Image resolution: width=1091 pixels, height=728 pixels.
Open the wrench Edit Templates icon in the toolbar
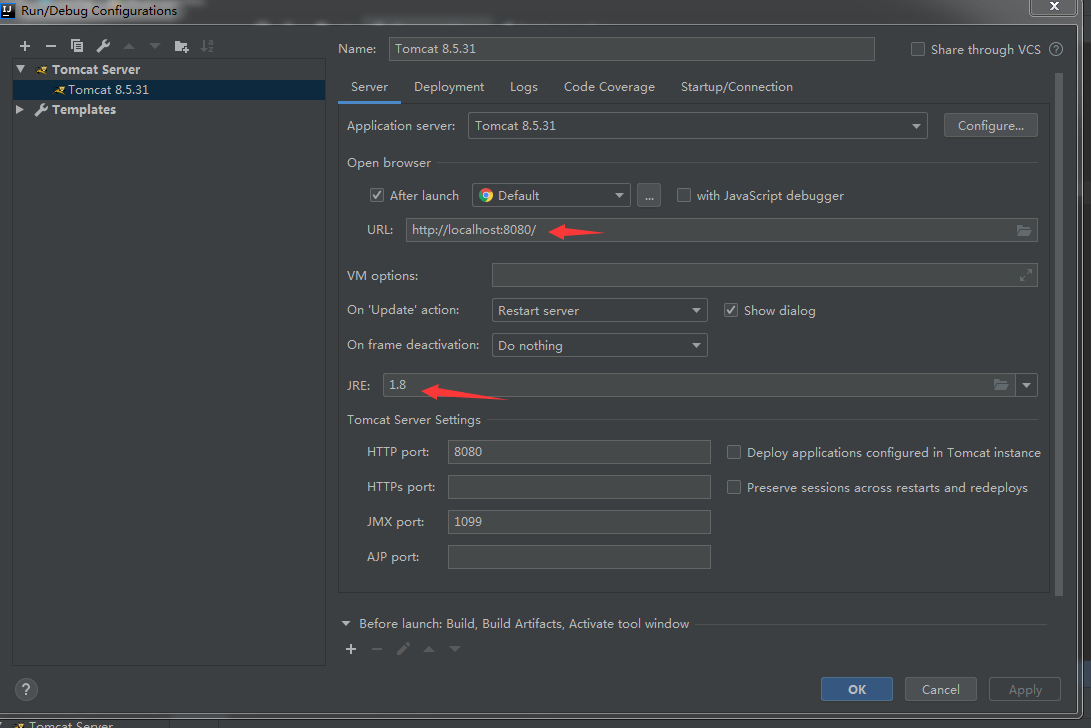point(103,46)
